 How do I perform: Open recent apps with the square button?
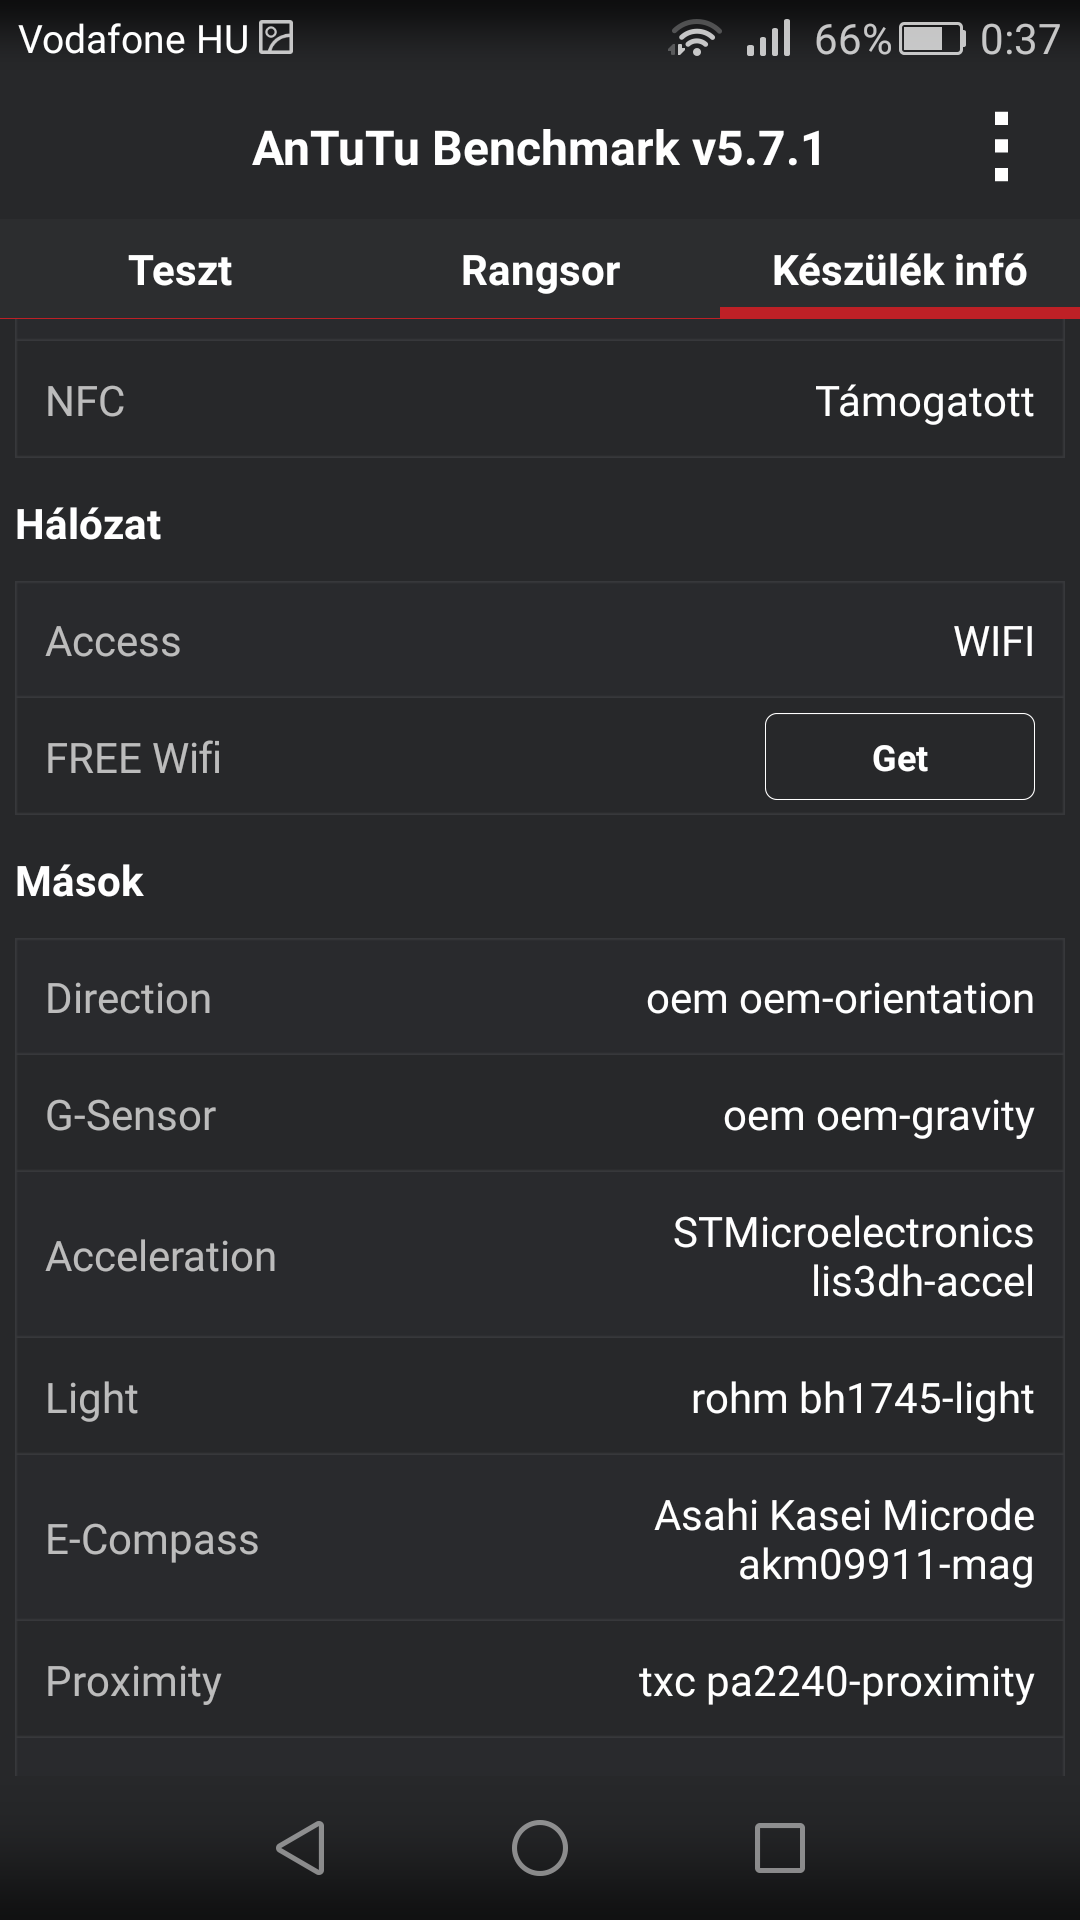click(x=779, y=1847)
